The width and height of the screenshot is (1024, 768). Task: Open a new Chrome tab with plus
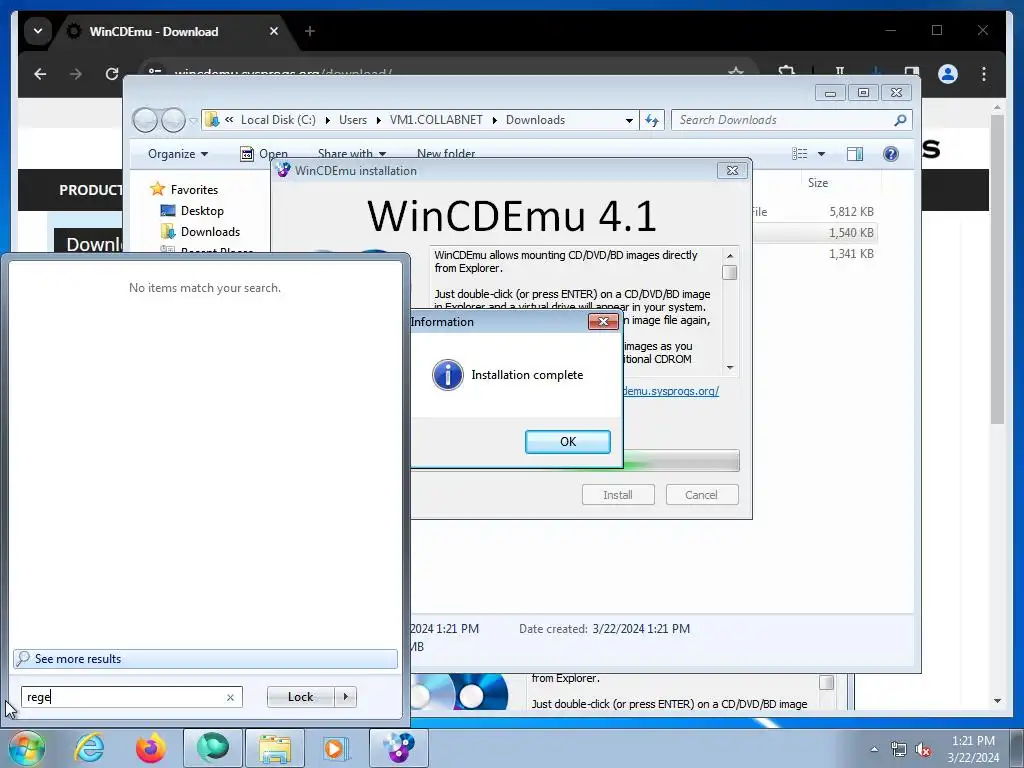click(x=310, y=31)
